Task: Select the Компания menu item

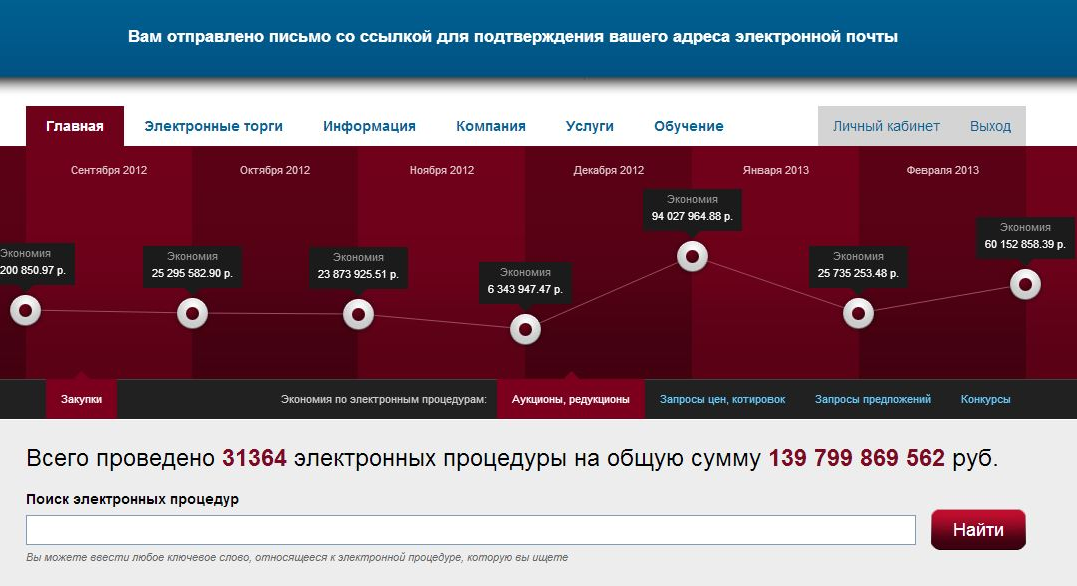Action: 491,126
